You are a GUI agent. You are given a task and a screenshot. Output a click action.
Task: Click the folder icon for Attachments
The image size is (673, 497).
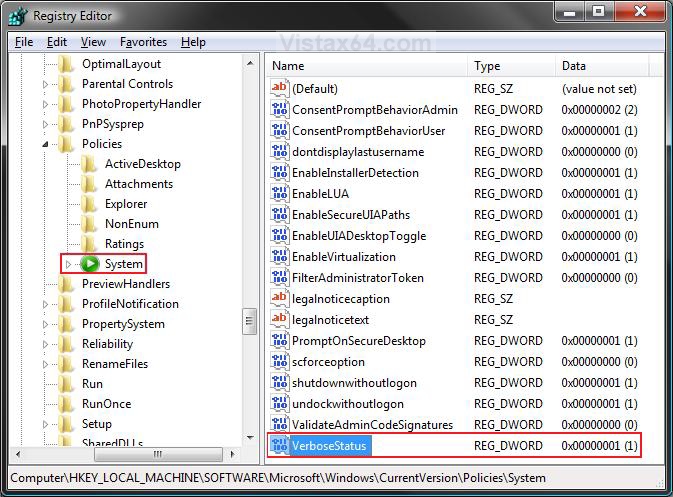(89, 184)
